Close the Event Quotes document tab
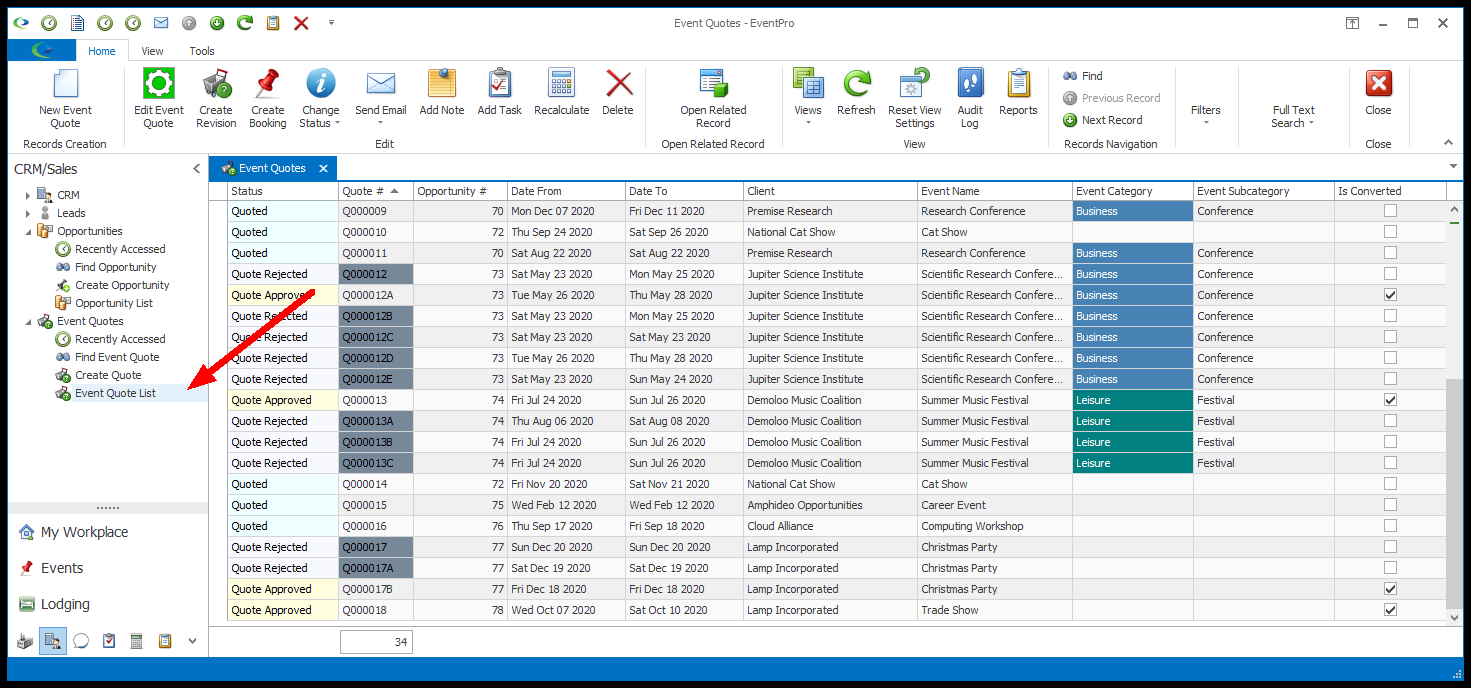This screenshot has width=1471, height=688. pyautogui.click(x=323, y=169)
